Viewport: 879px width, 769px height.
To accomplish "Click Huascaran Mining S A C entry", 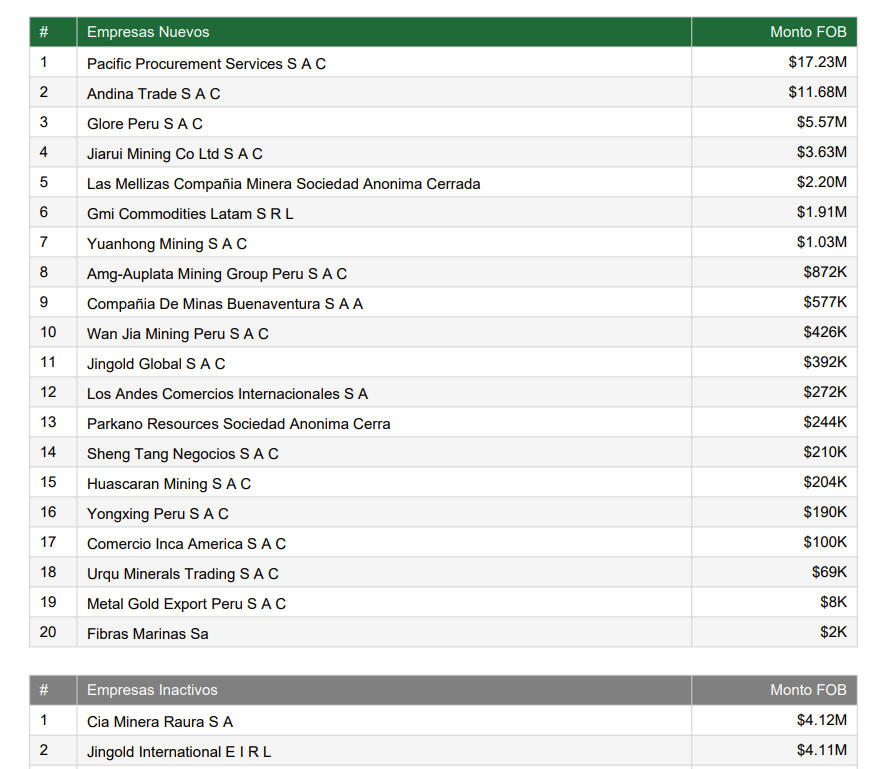I will point(168,483).
